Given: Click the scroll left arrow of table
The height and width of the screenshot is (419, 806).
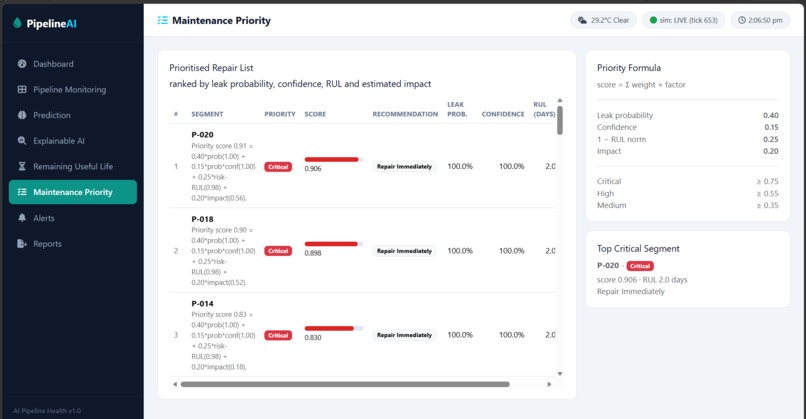Looking at the screenshot, I should tap(175, 384).
